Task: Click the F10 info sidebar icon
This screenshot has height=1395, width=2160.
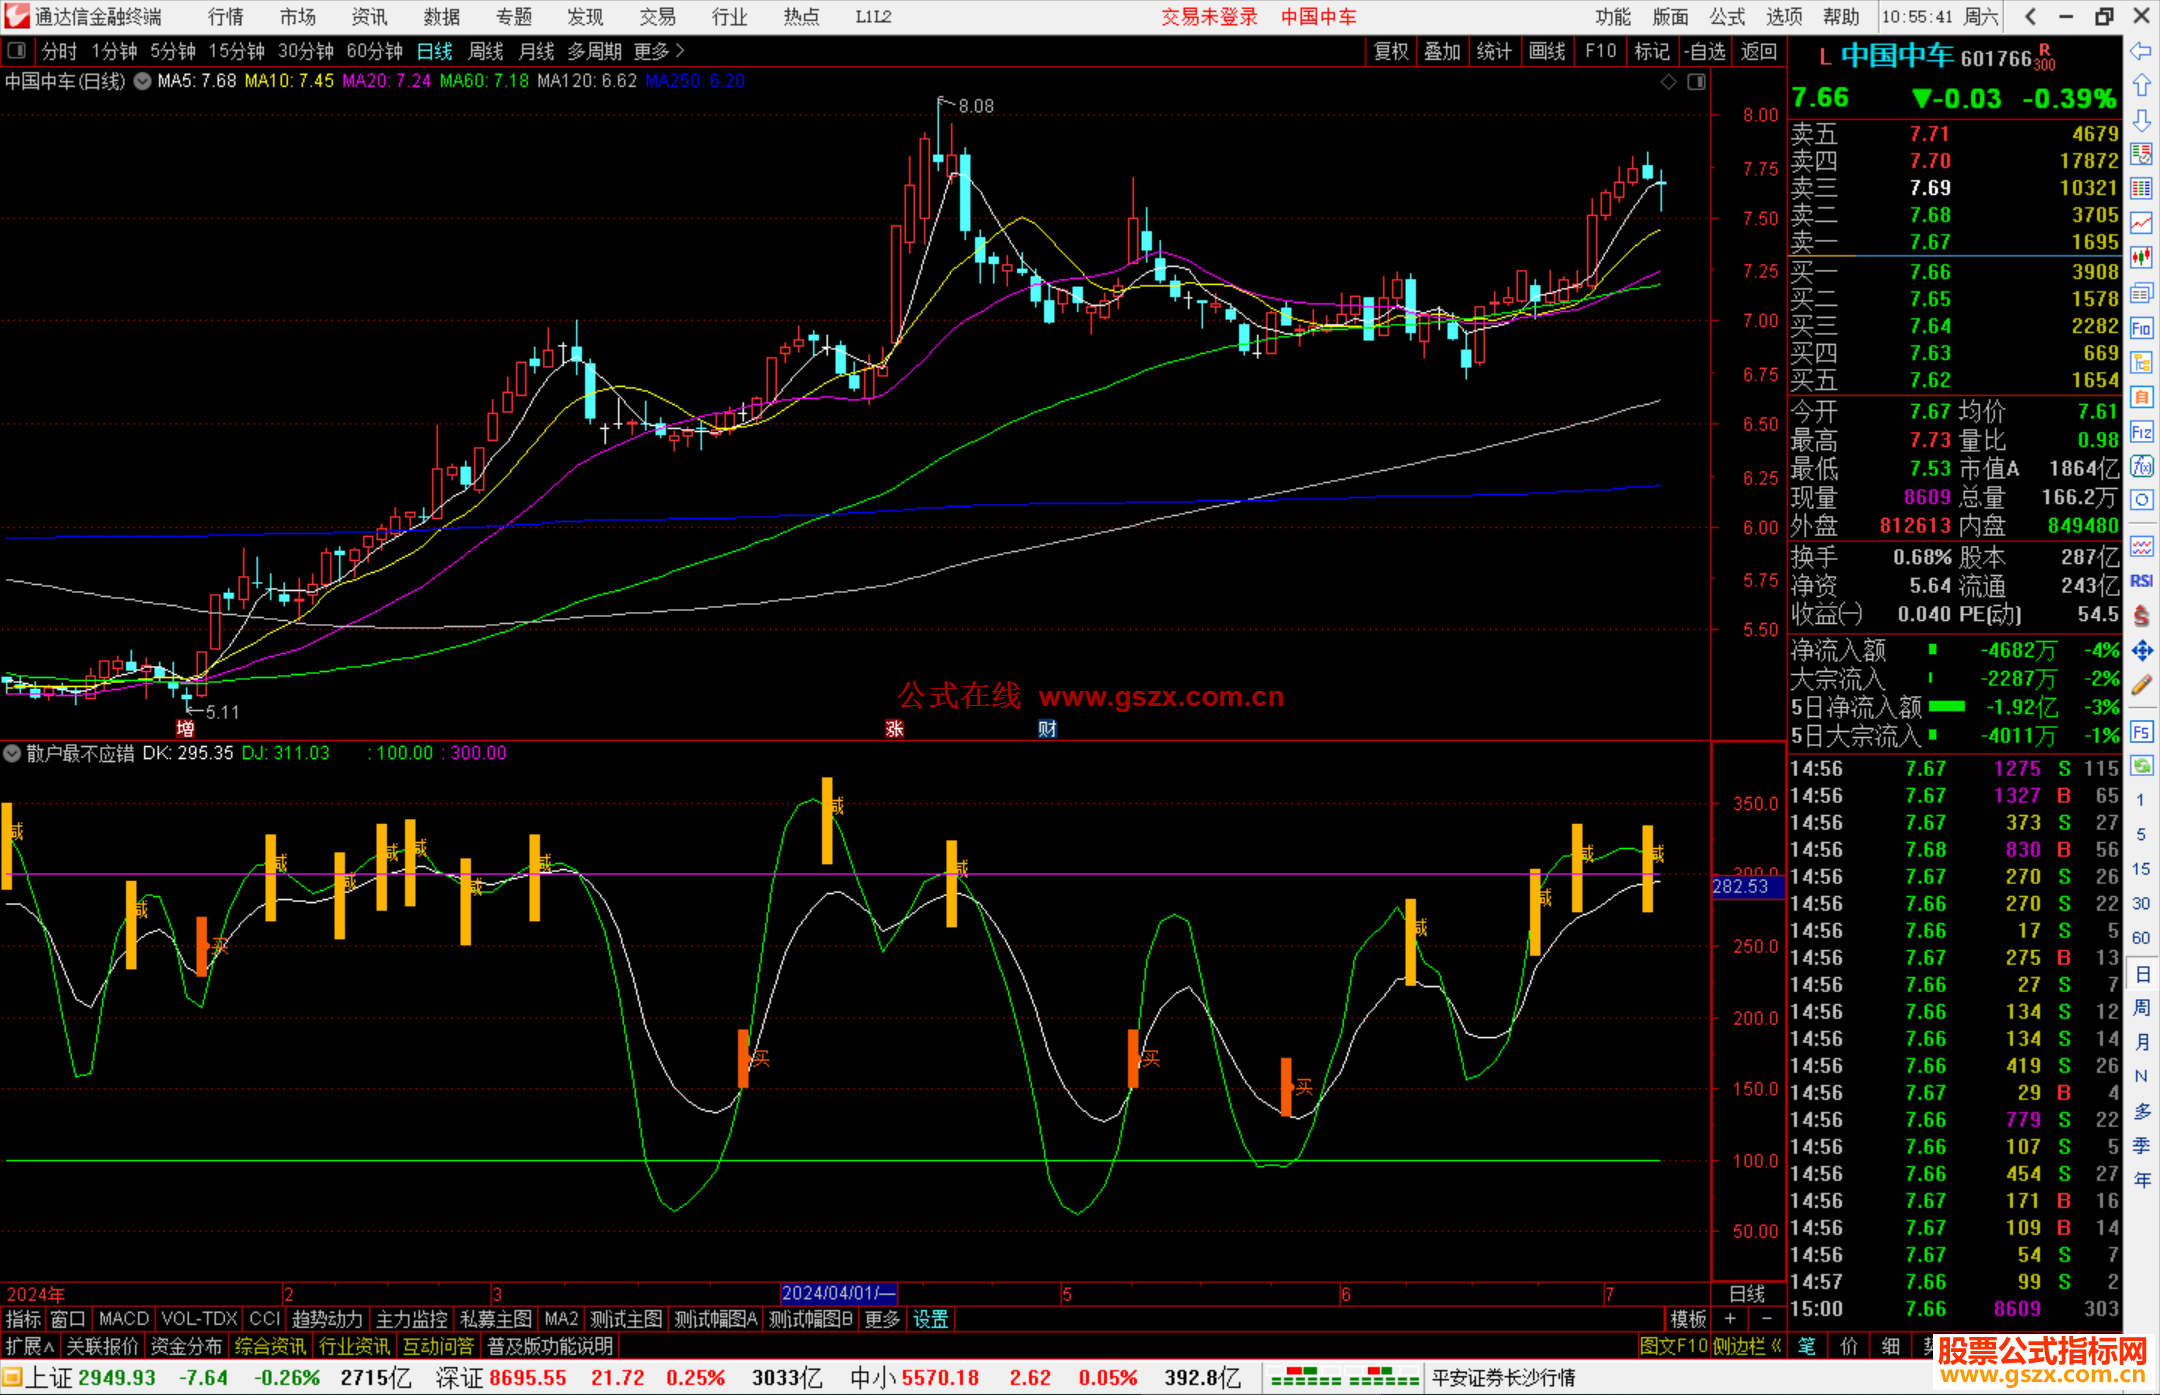Action: click(2141, 328)
